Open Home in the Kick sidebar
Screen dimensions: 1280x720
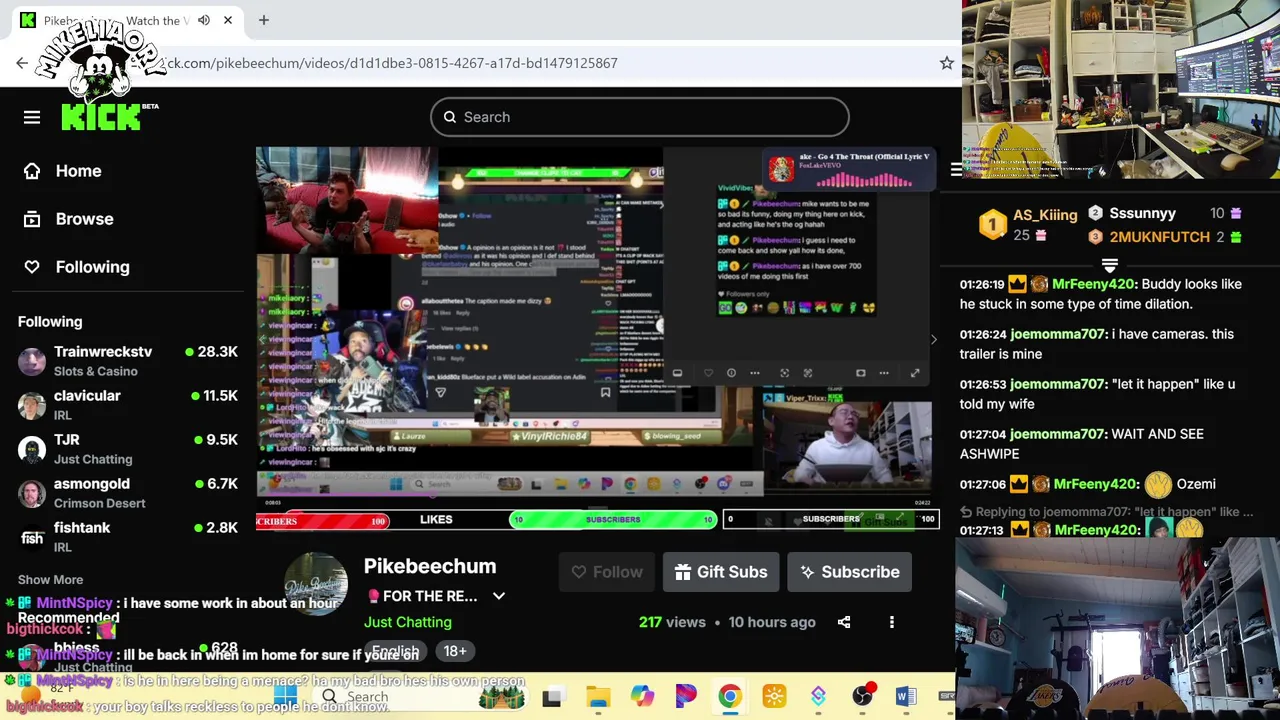(78, 171)
